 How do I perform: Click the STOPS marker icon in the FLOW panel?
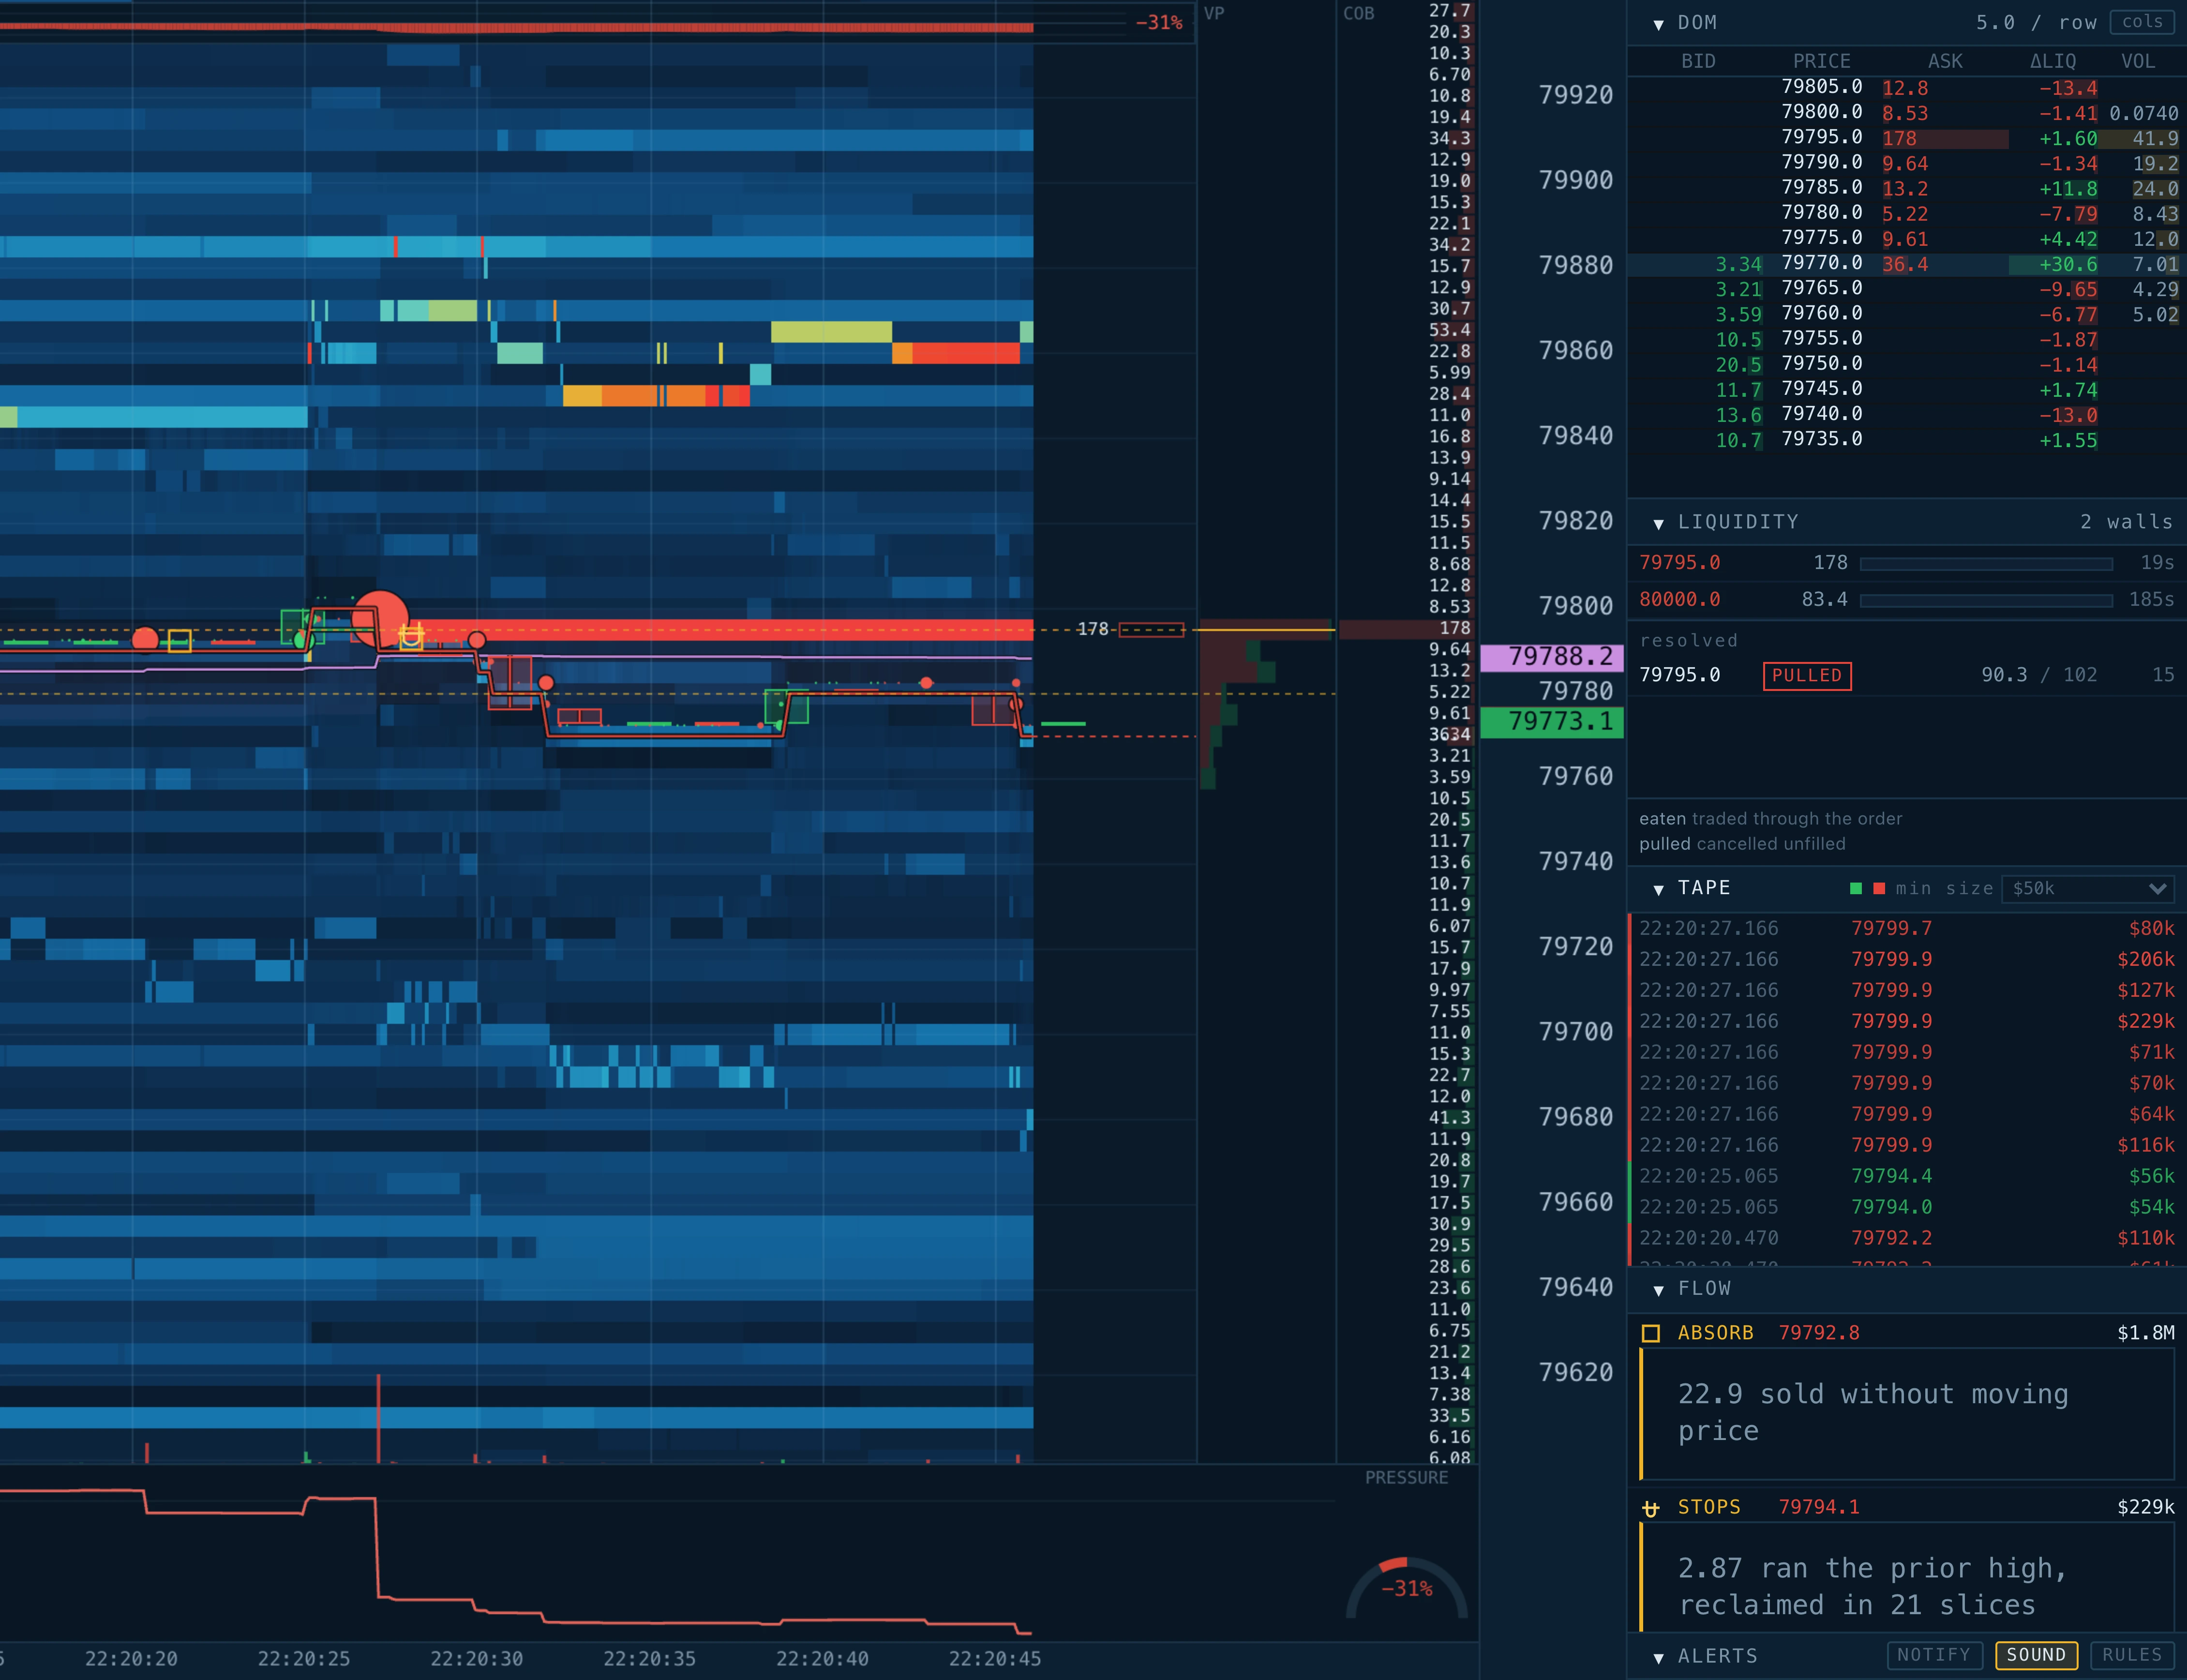1651,1508
